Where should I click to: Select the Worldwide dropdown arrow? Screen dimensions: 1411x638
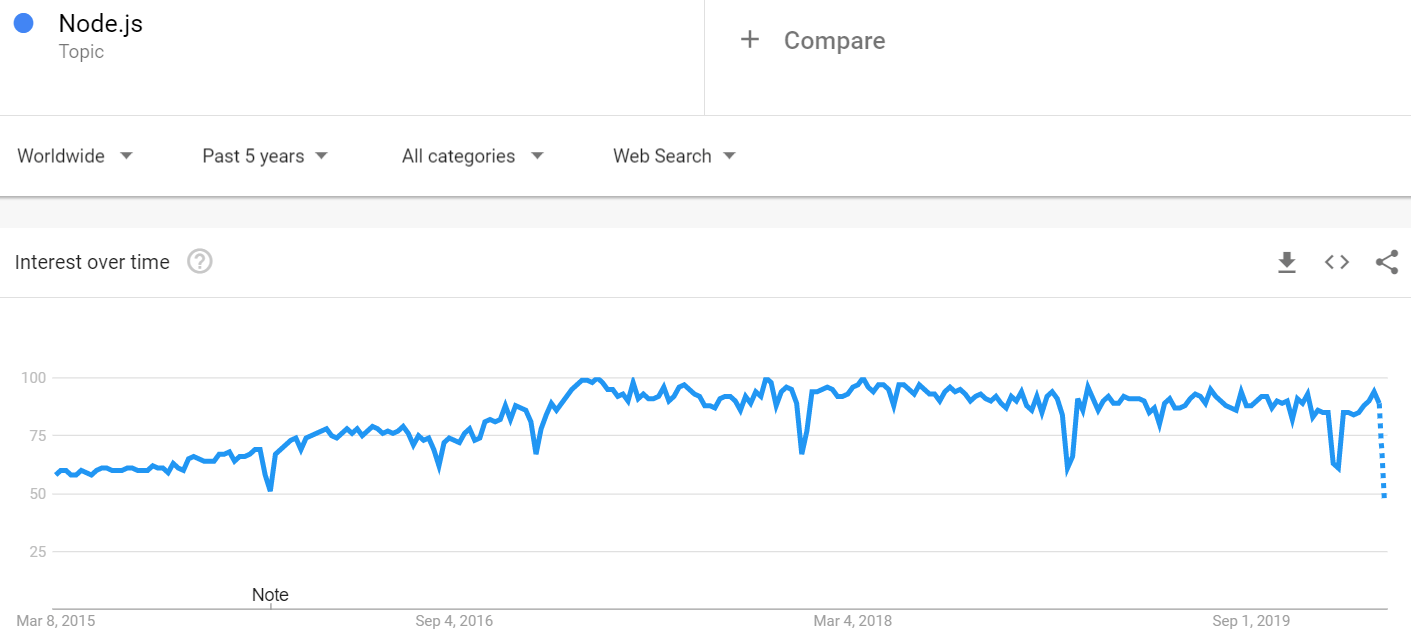(127, 156)
